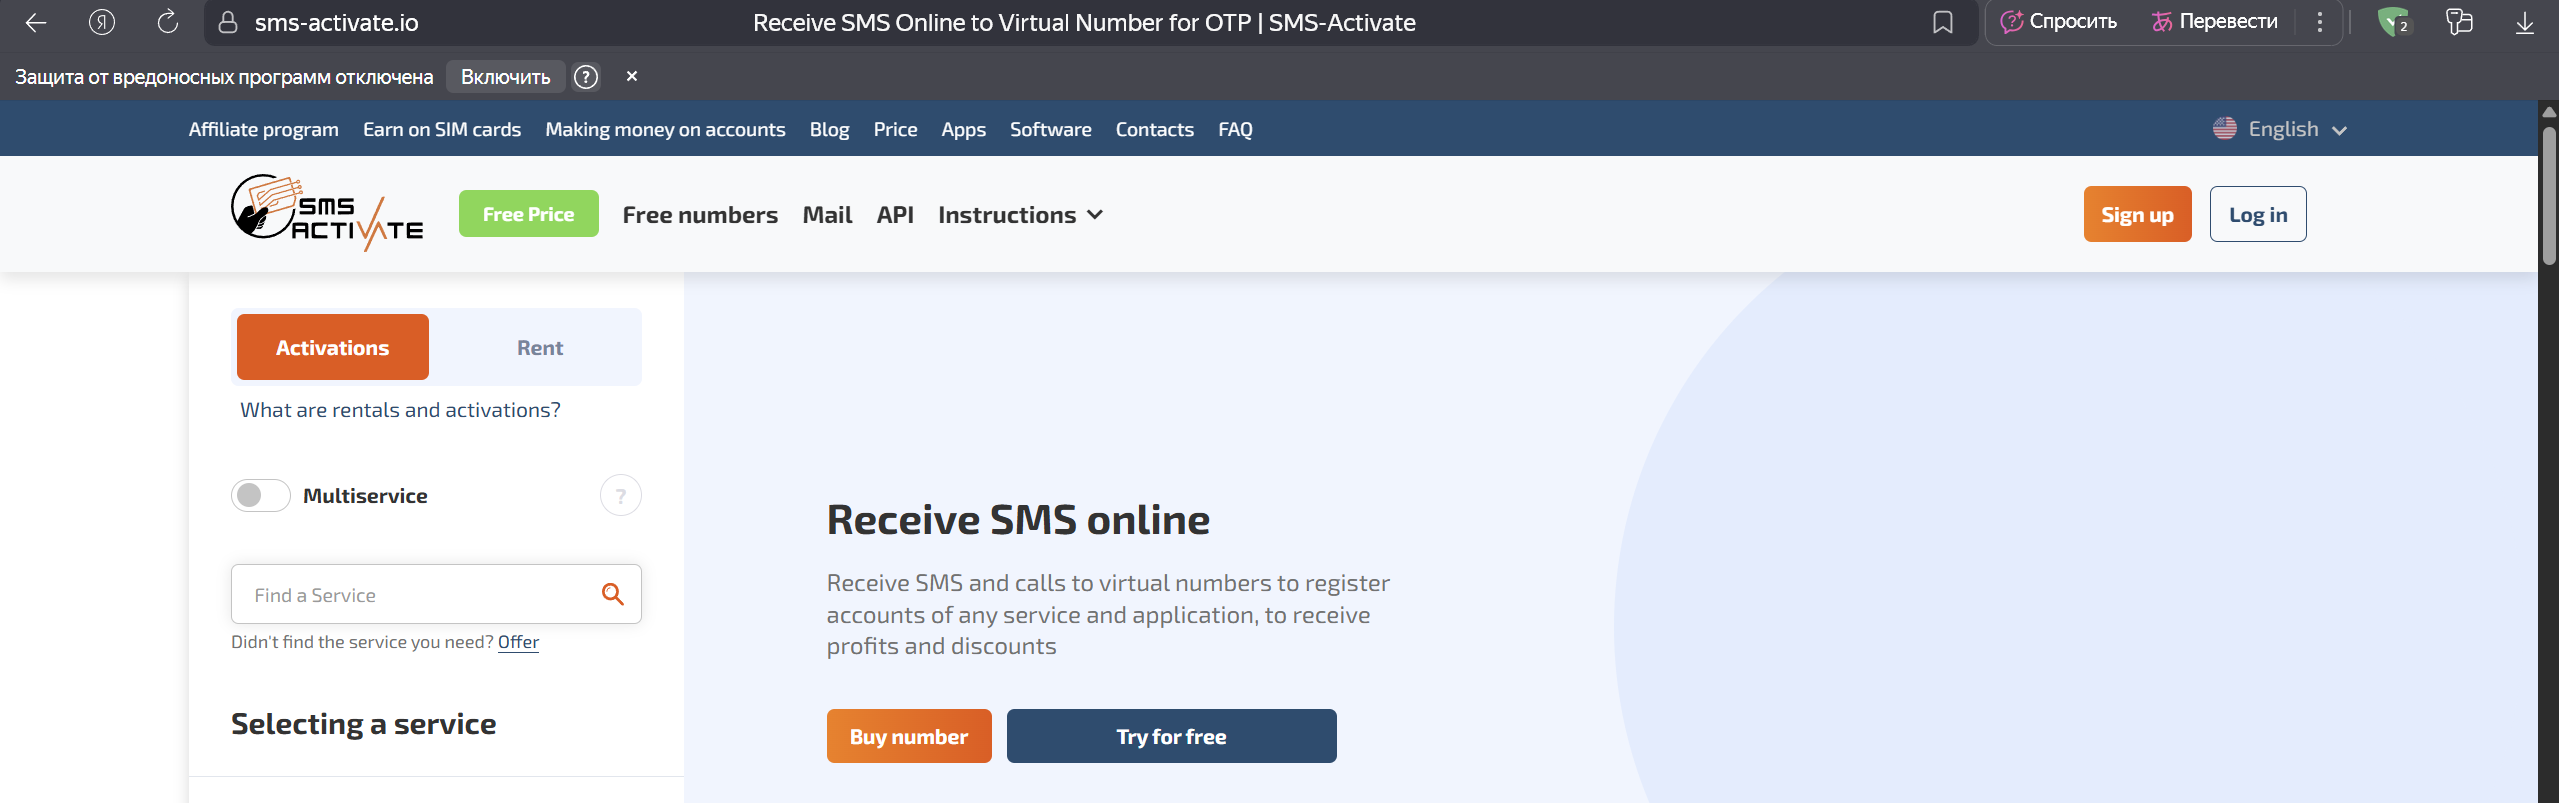Open the Apps link
This screenshot has width=2559, height=803.
(x=963, y=129)
